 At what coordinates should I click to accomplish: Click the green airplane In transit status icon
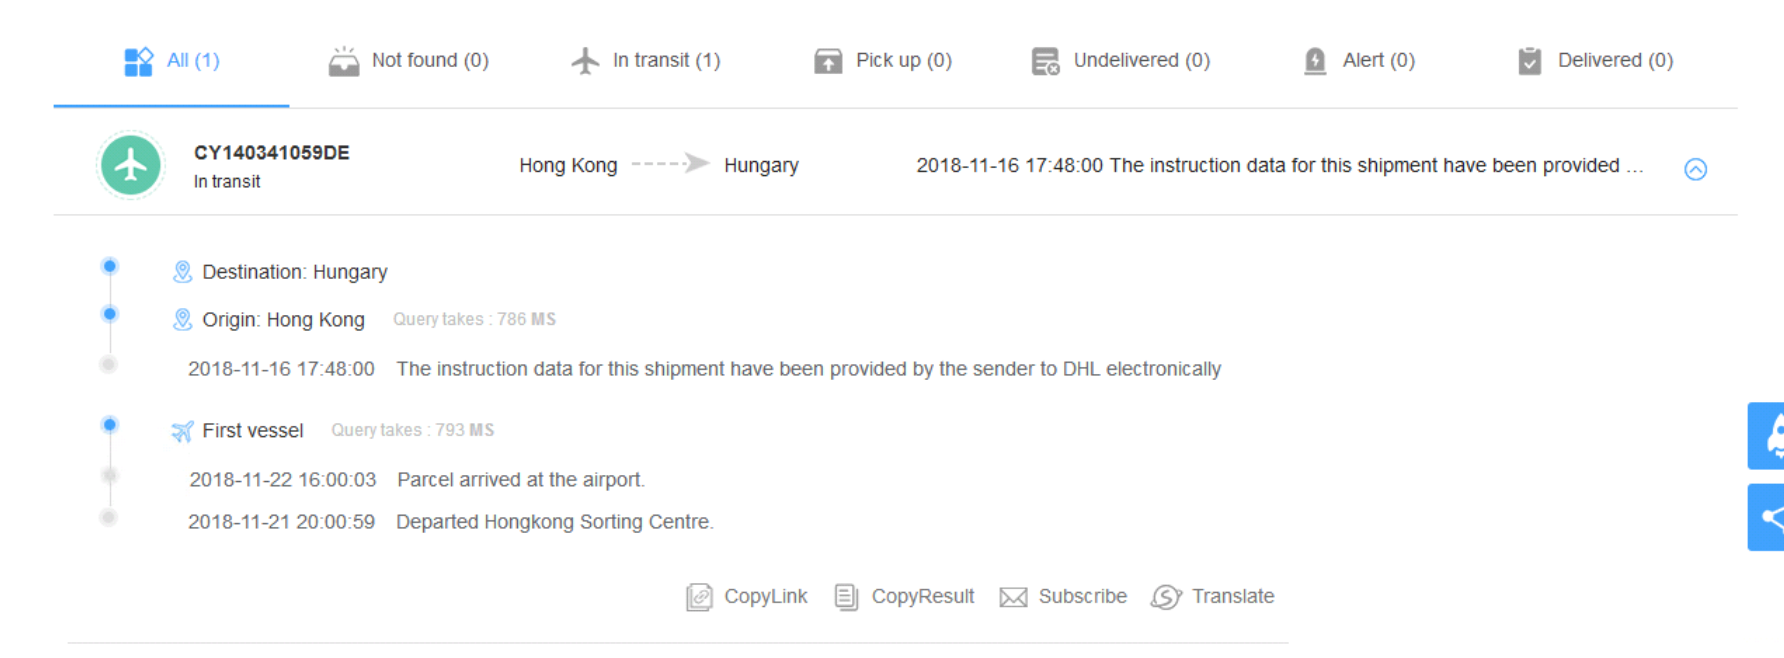click(131, 165)
